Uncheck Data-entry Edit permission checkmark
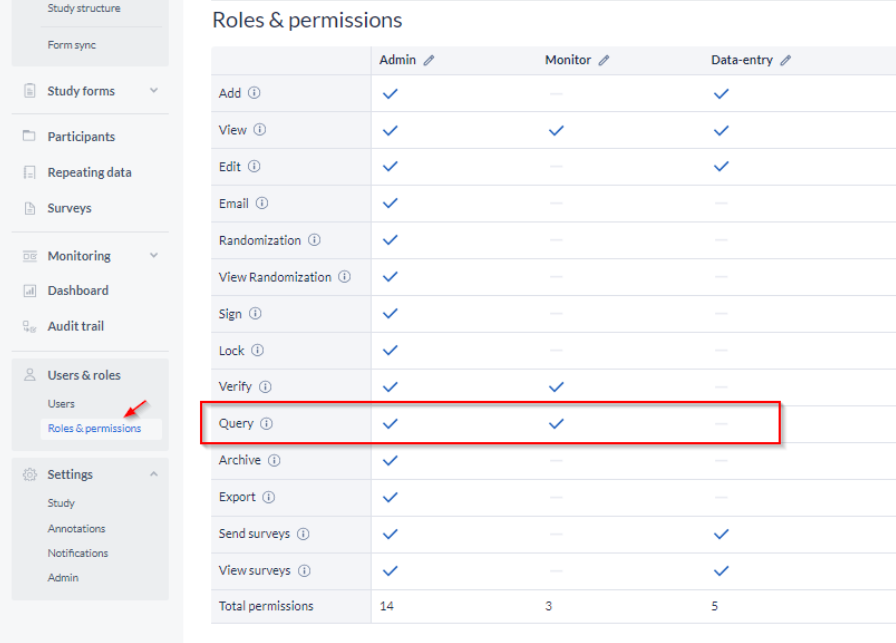This screenshot has height=643, width=896. click(721, 166)
